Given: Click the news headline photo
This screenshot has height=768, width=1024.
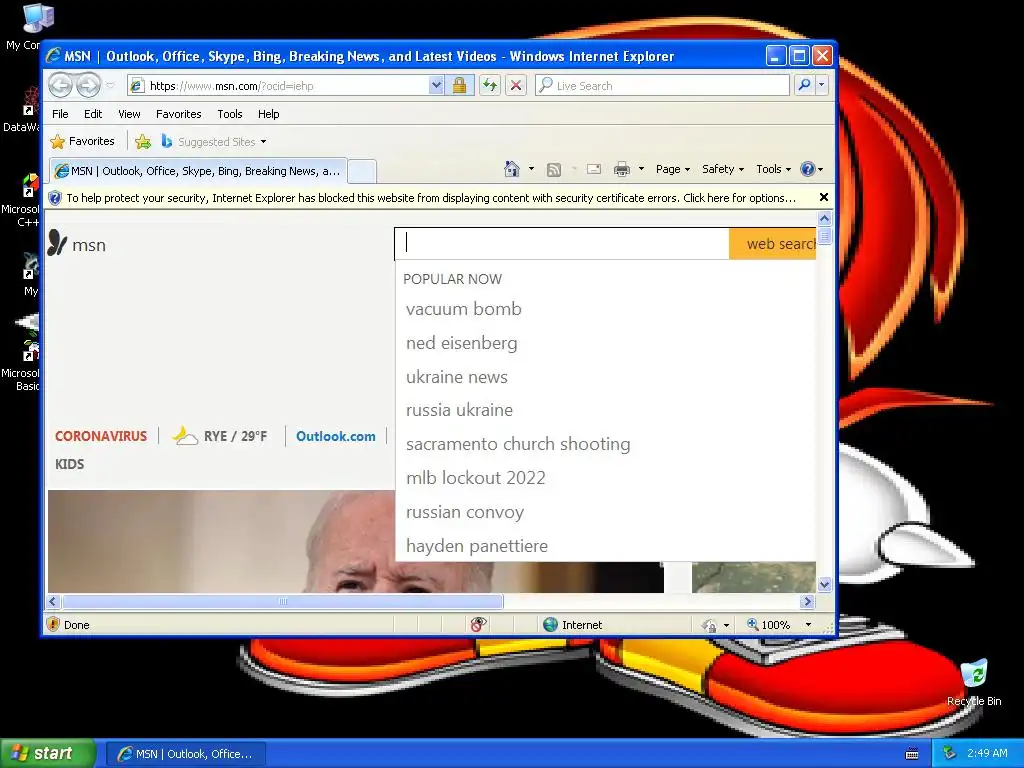Looking at the screenshot, I should pos(221,541).
